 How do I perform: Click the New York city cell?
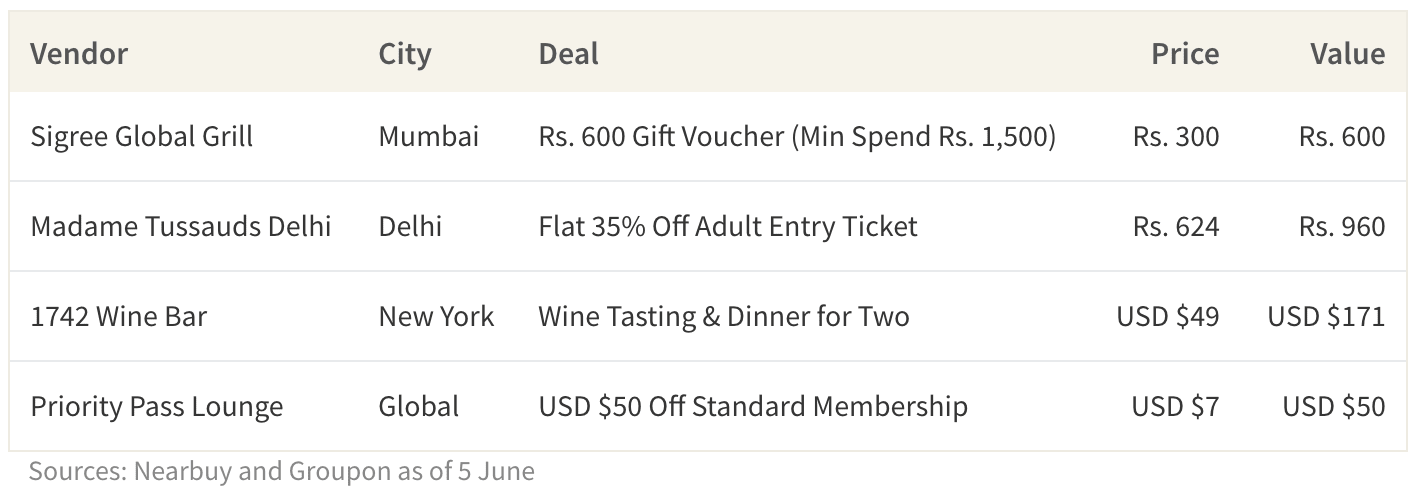(436, 317)
